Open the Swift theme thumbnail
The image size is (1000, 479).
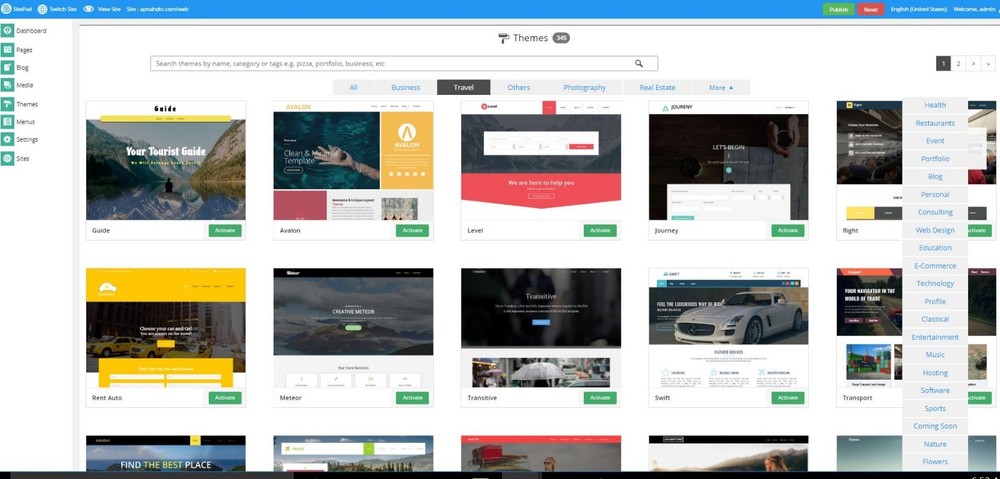point(728,327)
